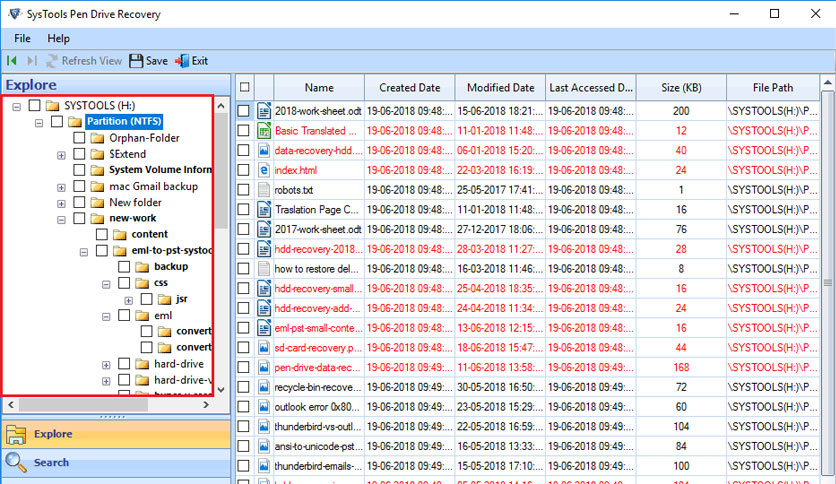Click the Exit label in the toolbar
Viewport: 836px width, 484px height.
point(200,61)
